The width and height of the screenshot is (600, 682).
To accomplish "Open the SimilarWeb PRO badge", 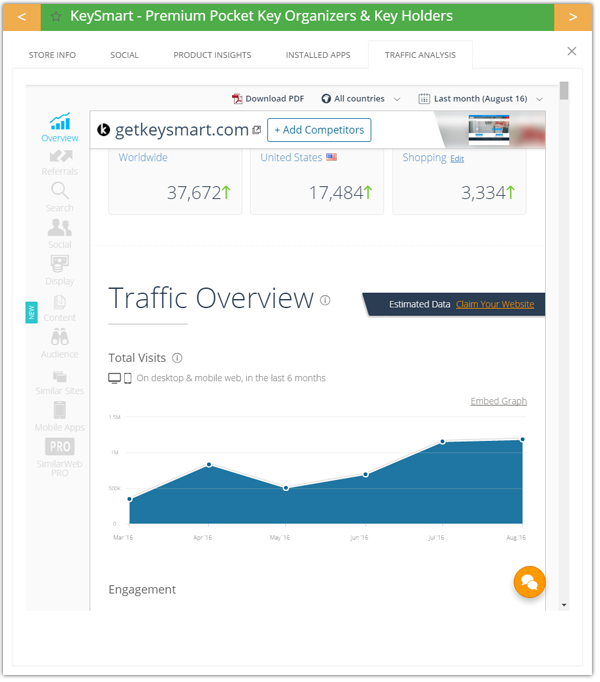I will pyautogui.click(x=60, y=447).
